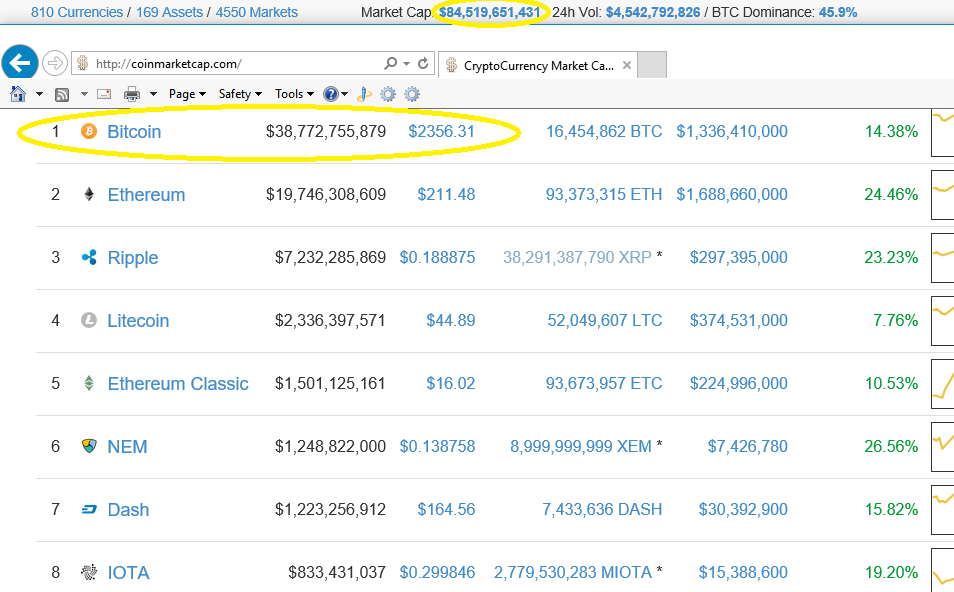Click the blue Help question icon

click(330, 94)
